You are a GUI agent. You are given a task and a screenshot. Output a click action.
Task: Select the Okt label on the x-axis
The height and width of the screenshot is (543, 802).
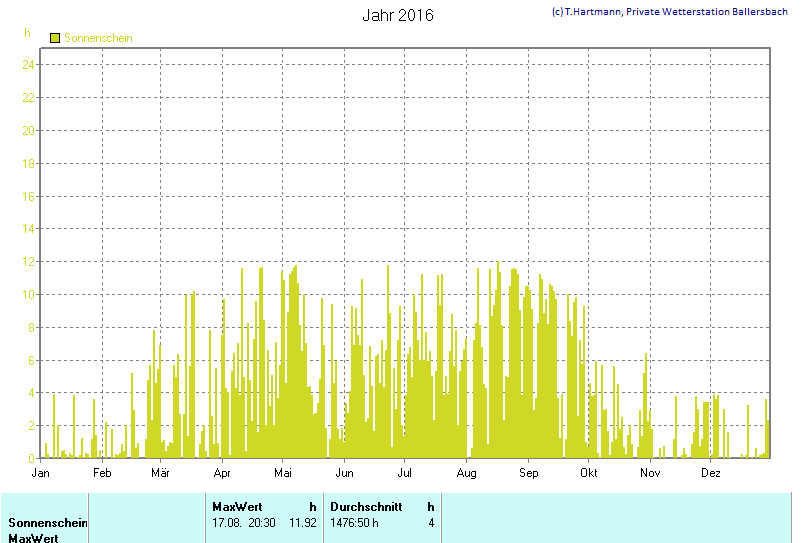pos(588,472)
